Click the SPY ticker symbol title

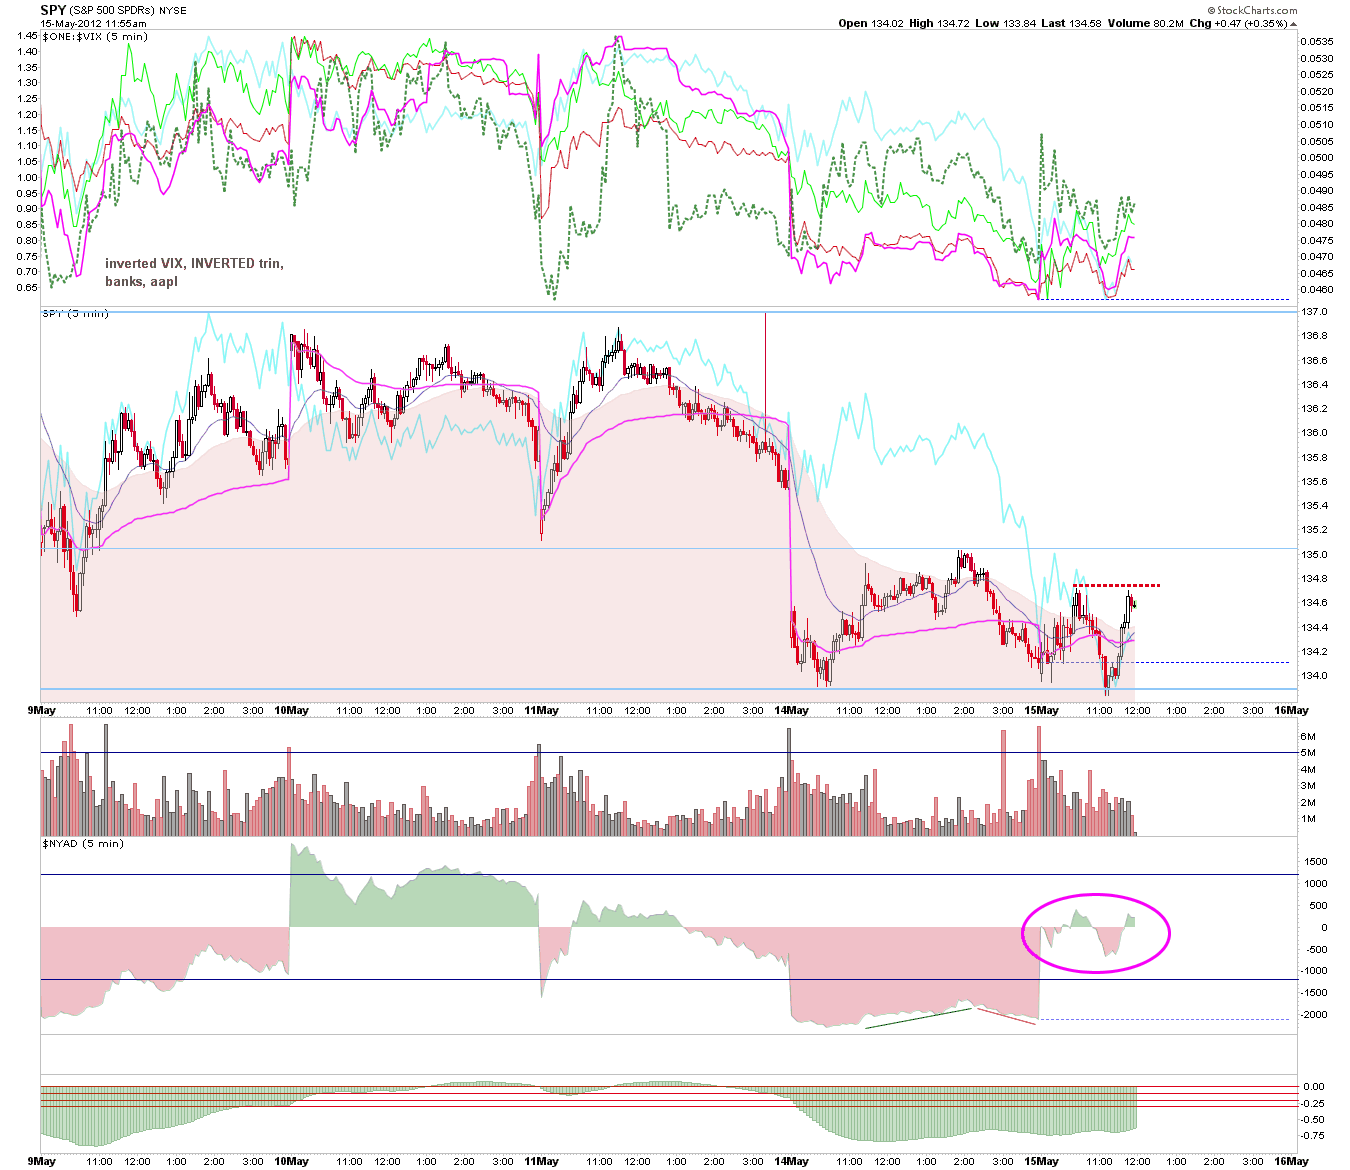(x=53, y=10)
